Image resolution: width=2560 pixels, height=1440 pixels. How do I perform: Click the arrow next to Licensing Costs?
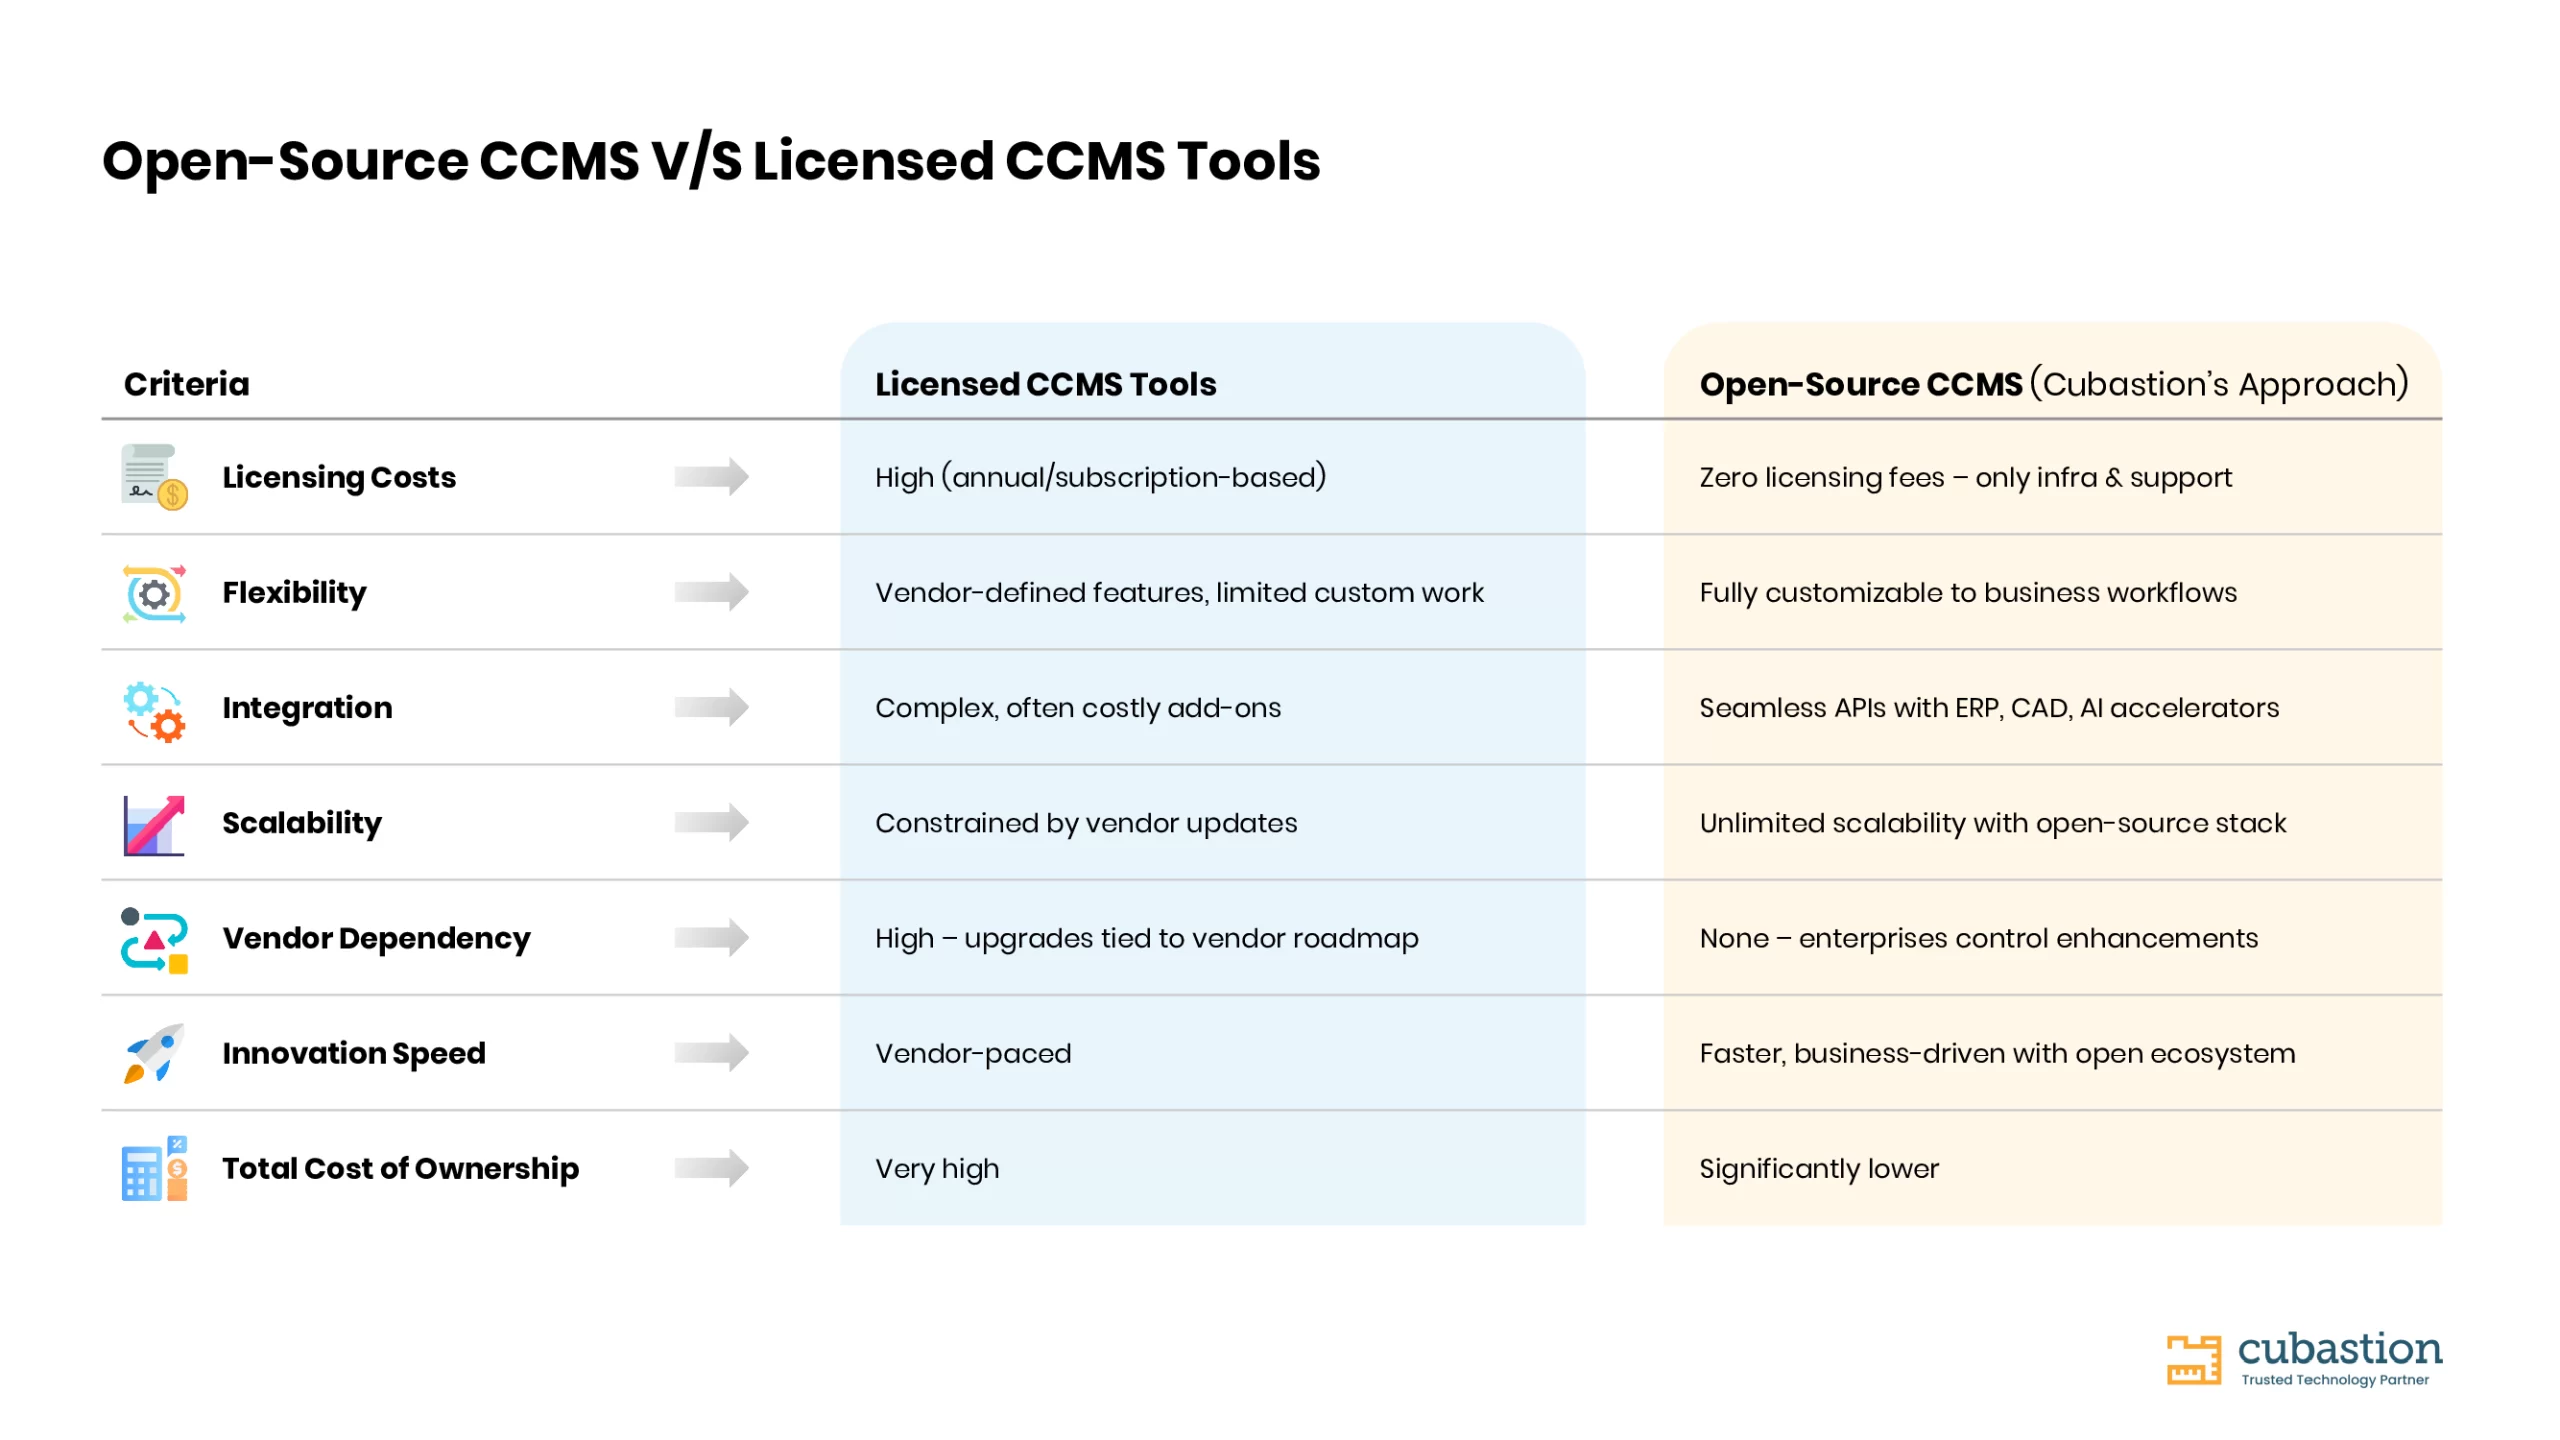tap(711, 477)
